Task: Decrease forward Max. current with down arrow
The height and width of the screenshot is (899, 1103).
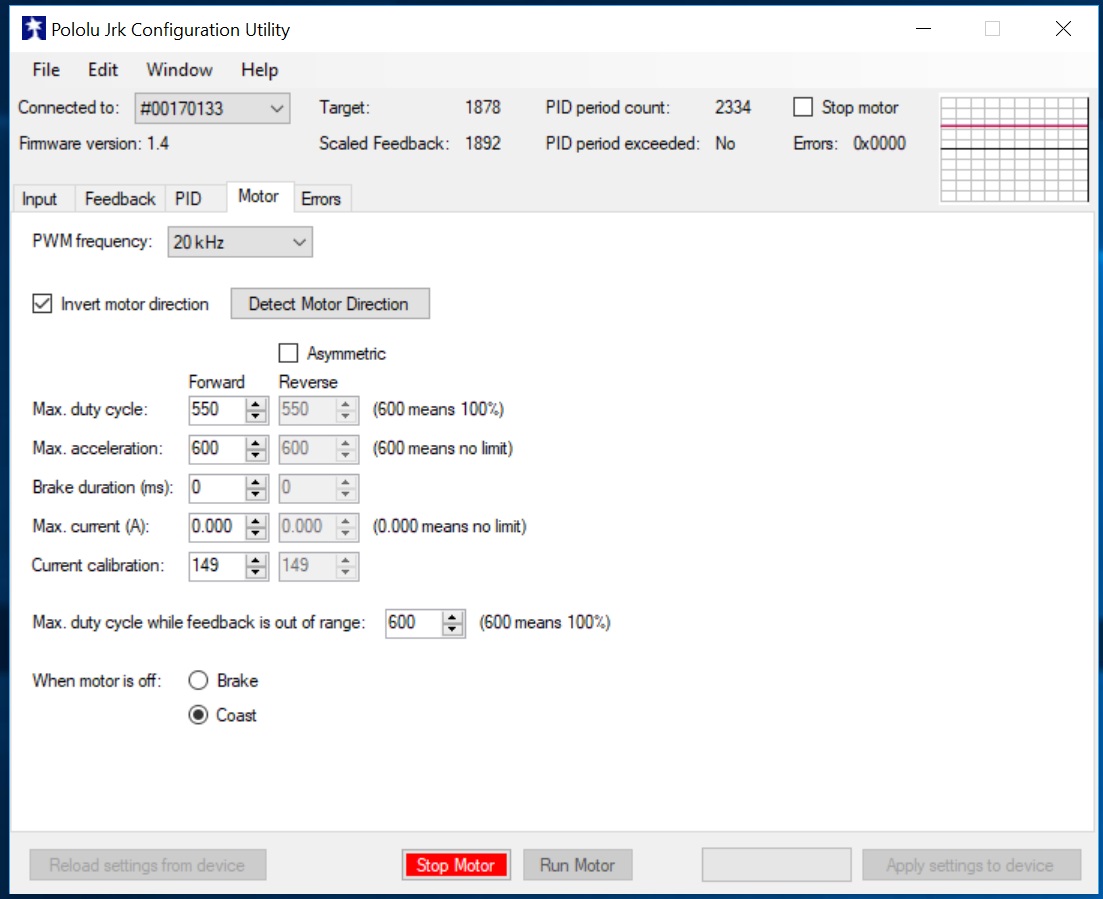Action: (x=256, y=533)
